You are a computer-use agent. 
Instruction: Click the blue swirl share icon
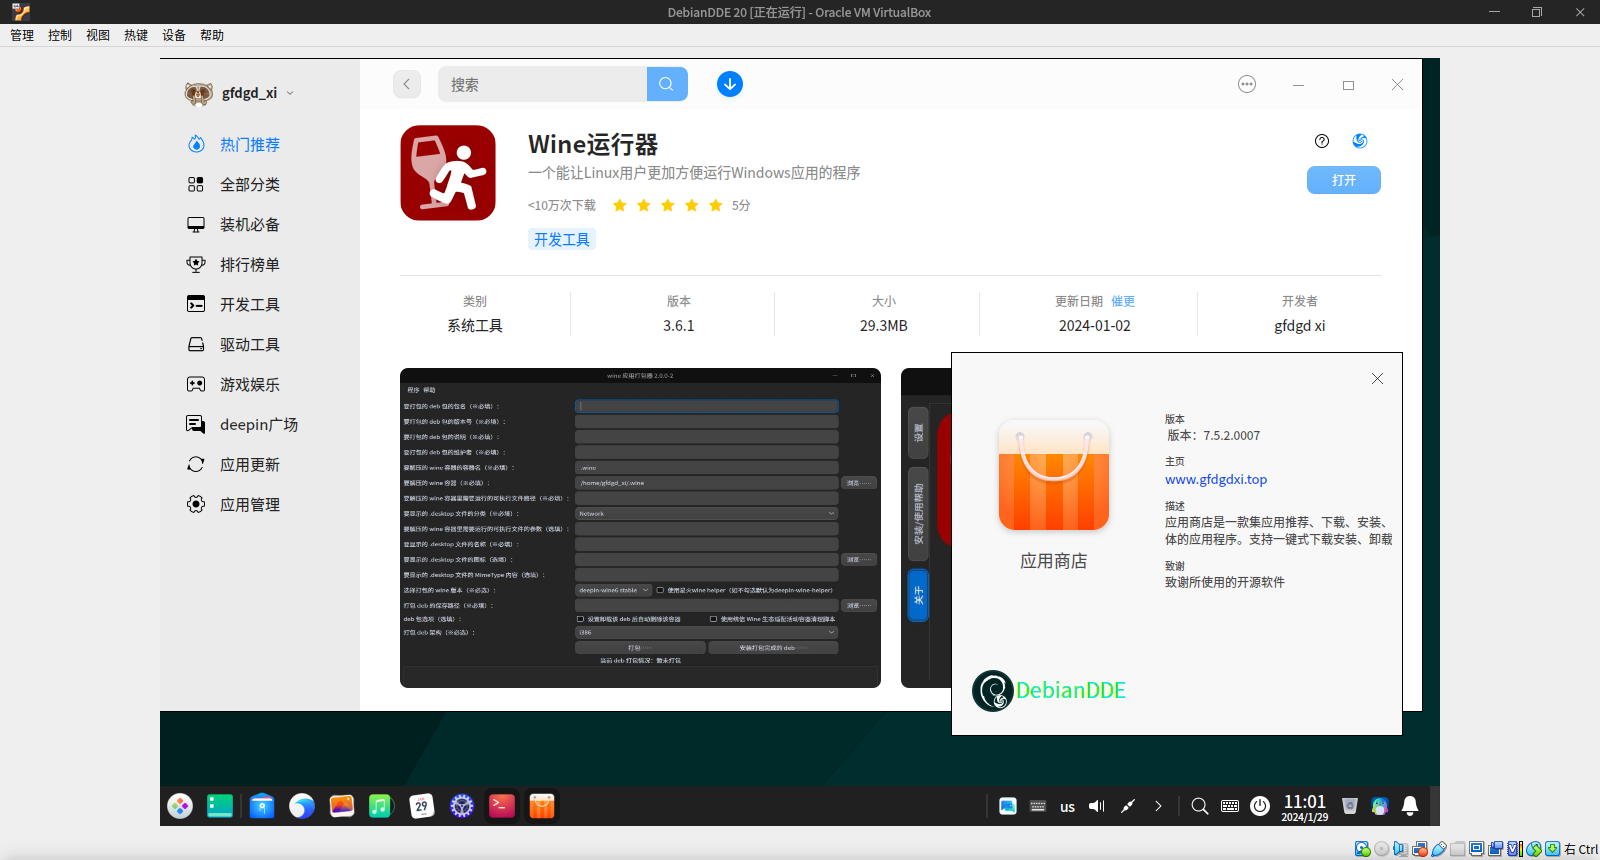click(x=1360, y=141)
